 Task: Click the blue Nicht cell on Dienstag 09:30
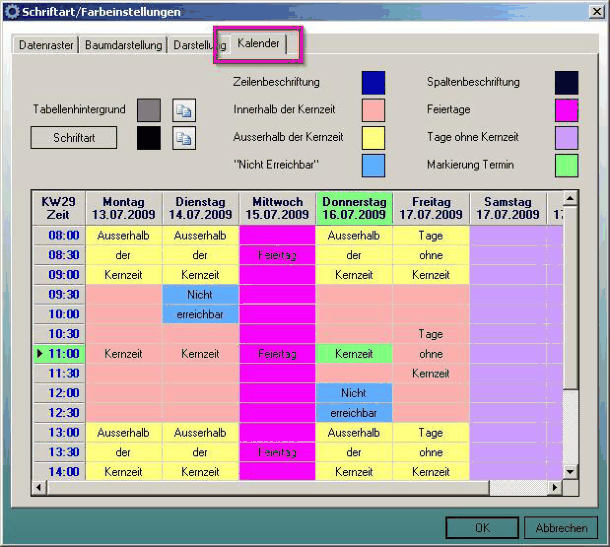click(200, 295)
